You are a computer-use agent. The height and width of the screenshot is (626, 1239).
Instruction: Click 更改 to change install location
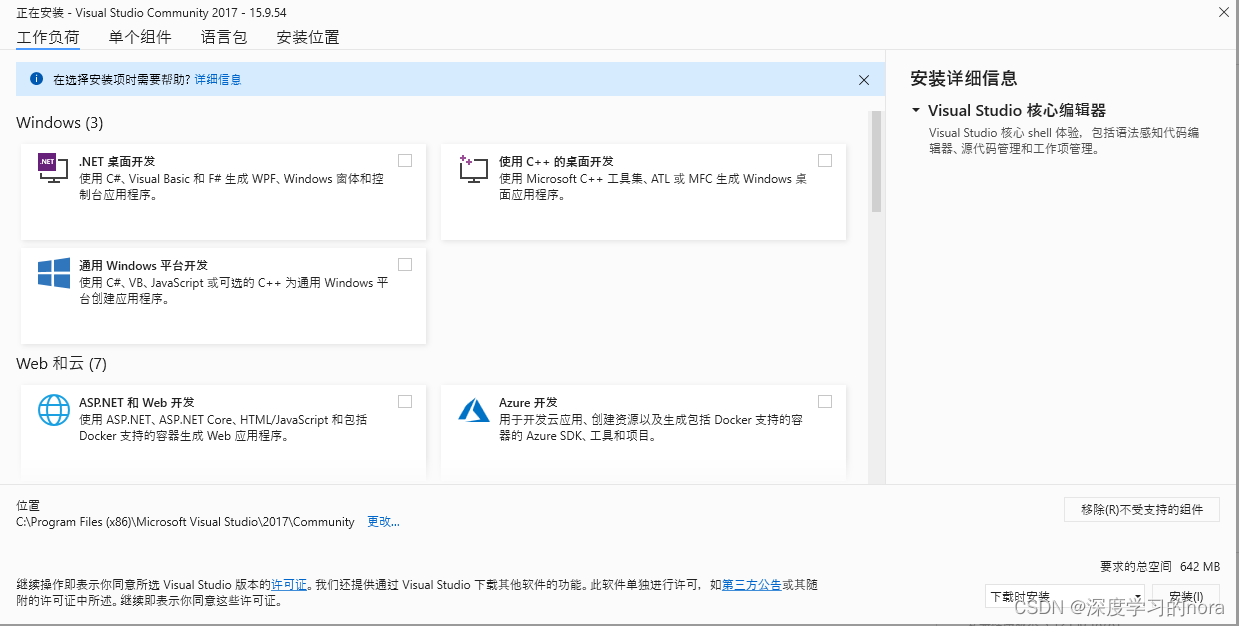coord(381,521)
